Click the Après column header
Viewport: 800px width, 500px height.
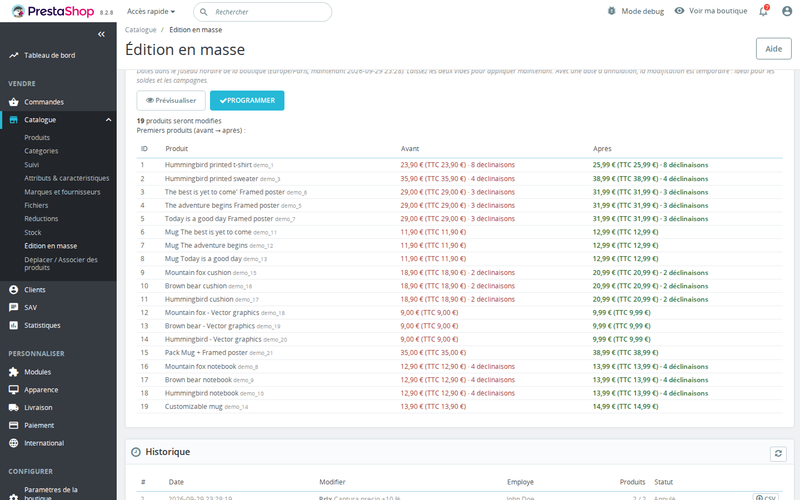602,148
